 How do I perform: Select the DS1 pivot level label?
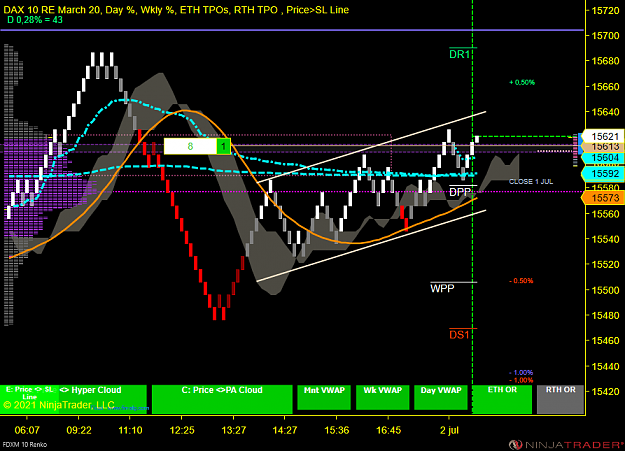(459, 335)
